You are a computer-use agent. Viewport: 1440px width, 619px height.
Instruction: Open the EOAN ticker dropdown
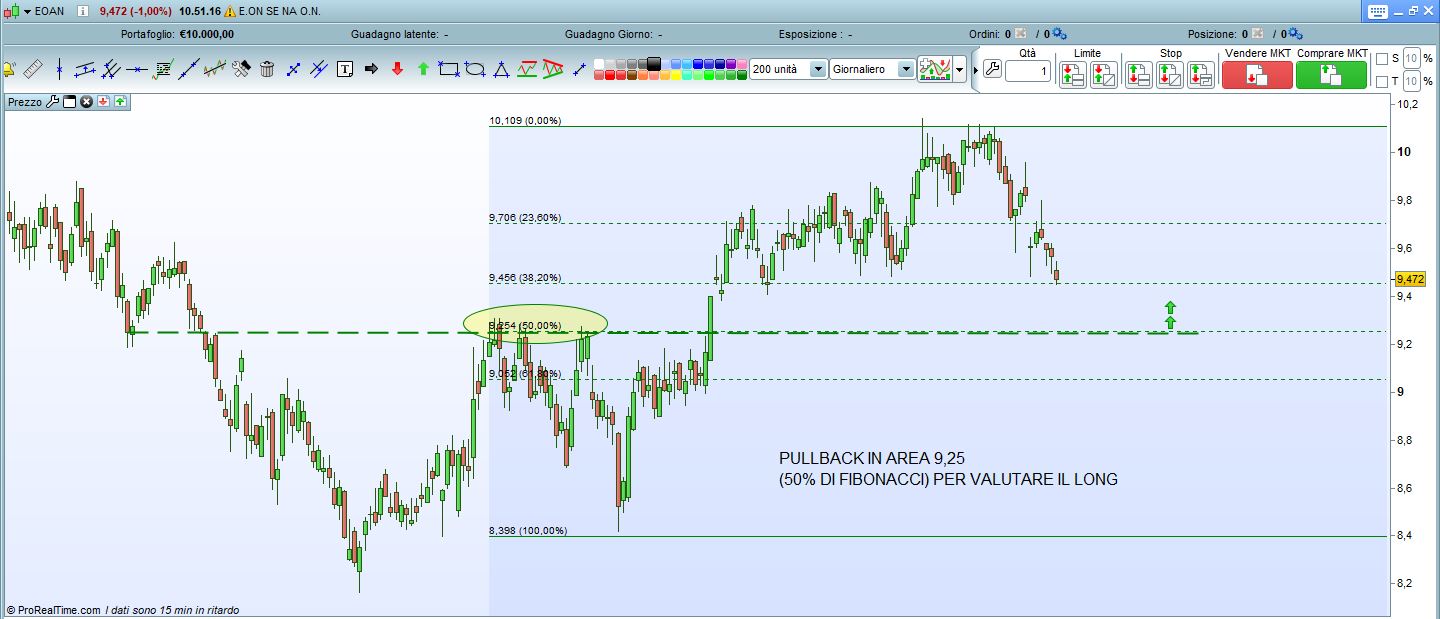tap(28, 11)
